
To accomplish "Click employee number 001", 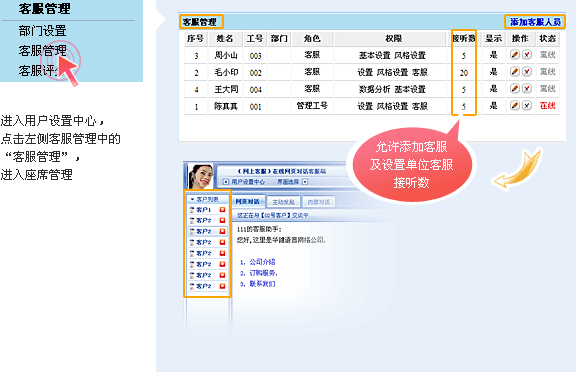I will pos(255,107).
